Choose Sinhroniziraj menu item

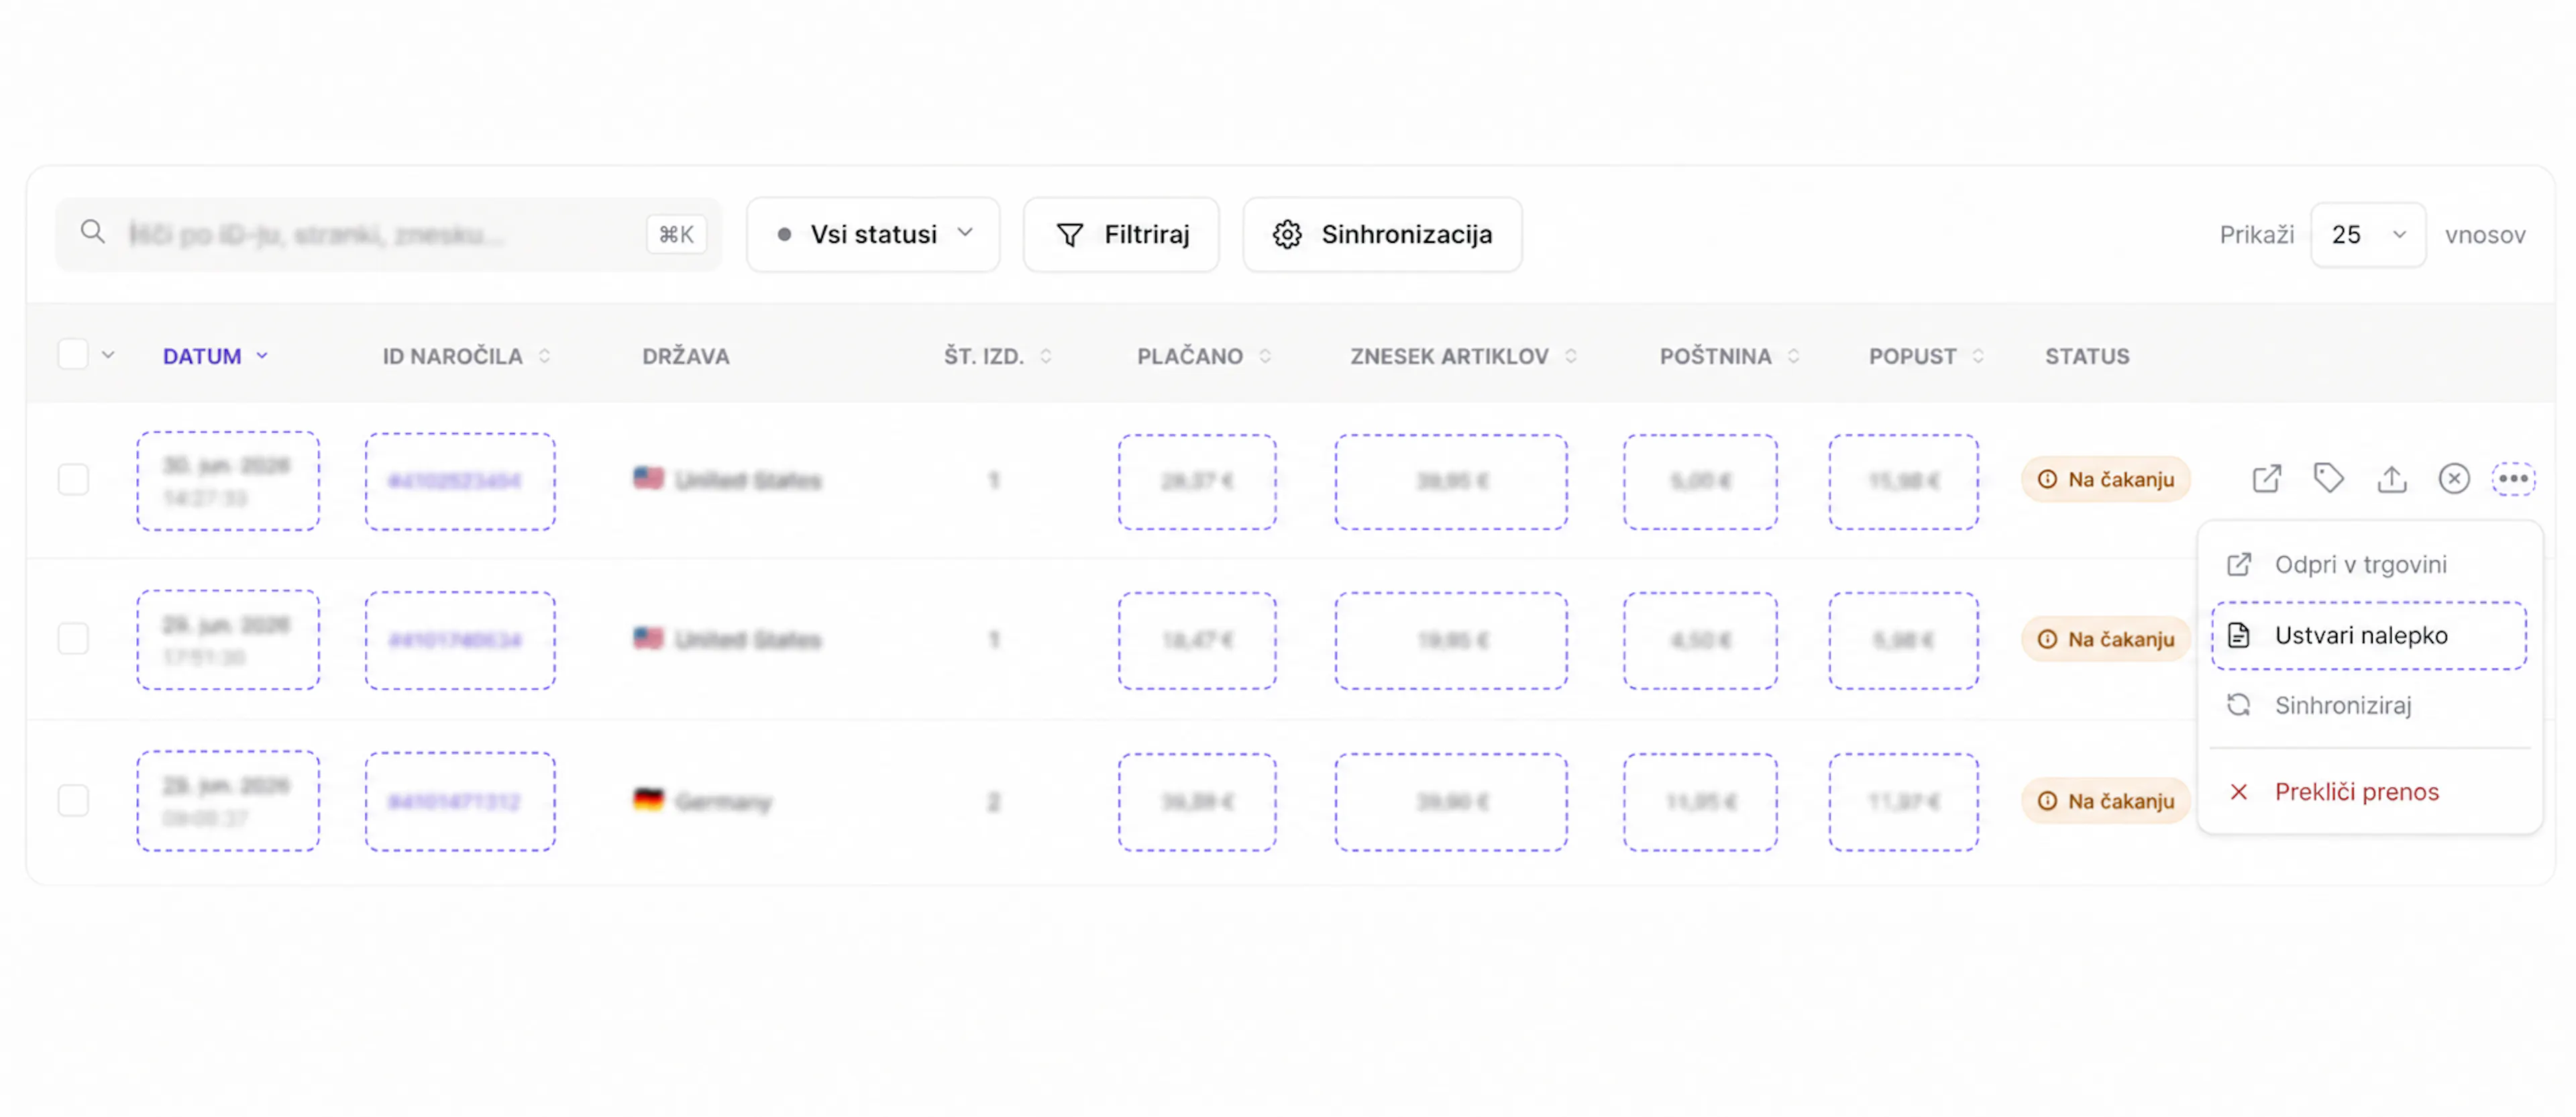(x=2369, y=706)
